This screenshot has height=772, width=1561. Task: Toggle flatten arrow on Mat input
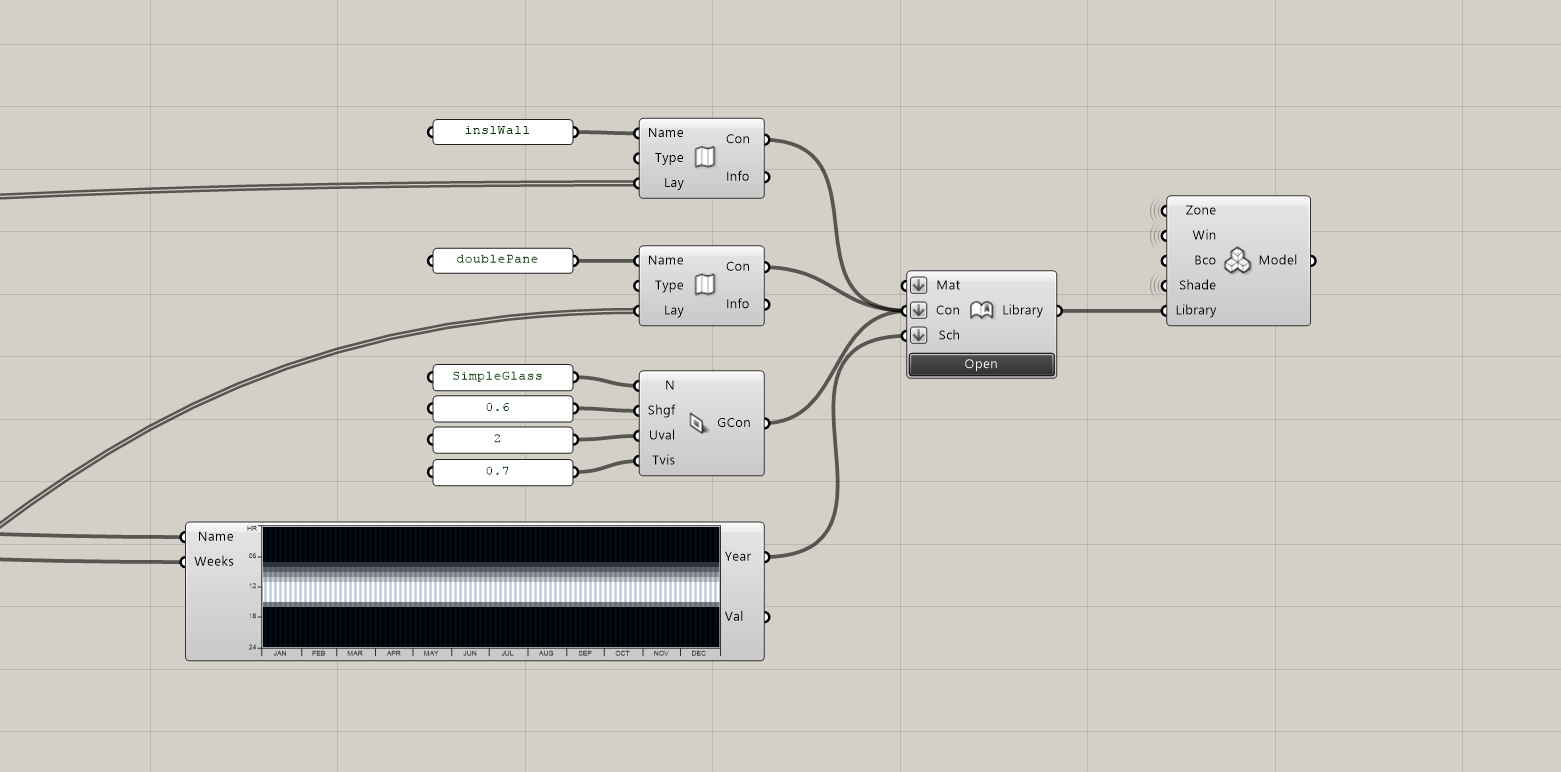pyautogui.click(x=919, y=285)
